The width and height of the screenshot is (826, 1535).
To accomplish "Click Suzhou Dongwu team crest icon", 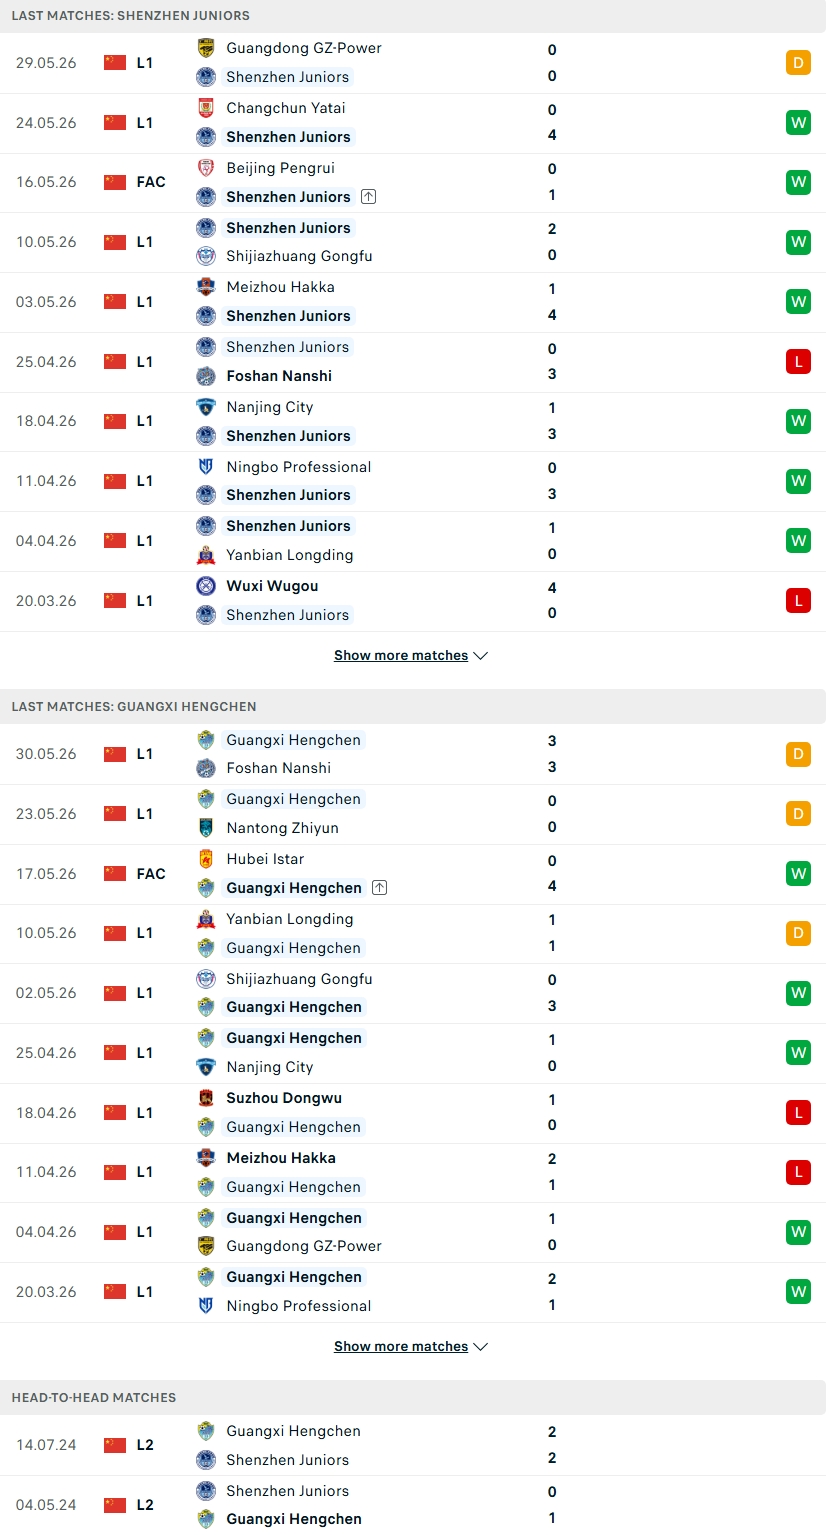I will pos(206,1098).
